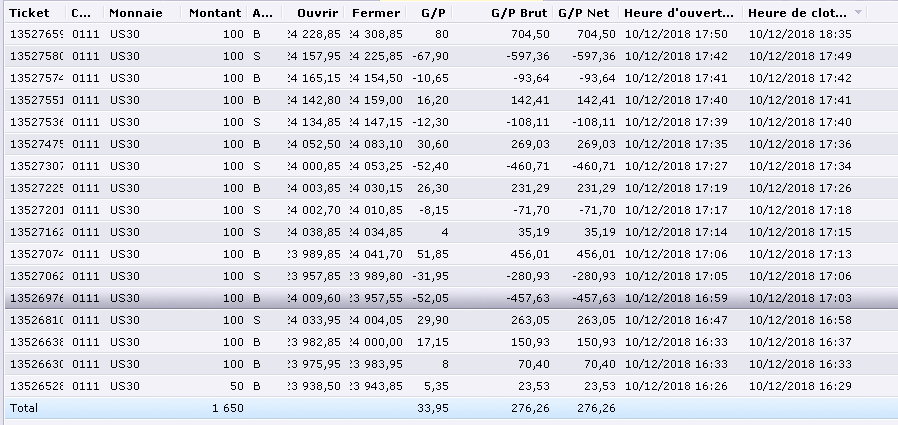Select the trade row with ticket 13527659
The height and width of the screenshot is (425, 898).
coord(37,34)
